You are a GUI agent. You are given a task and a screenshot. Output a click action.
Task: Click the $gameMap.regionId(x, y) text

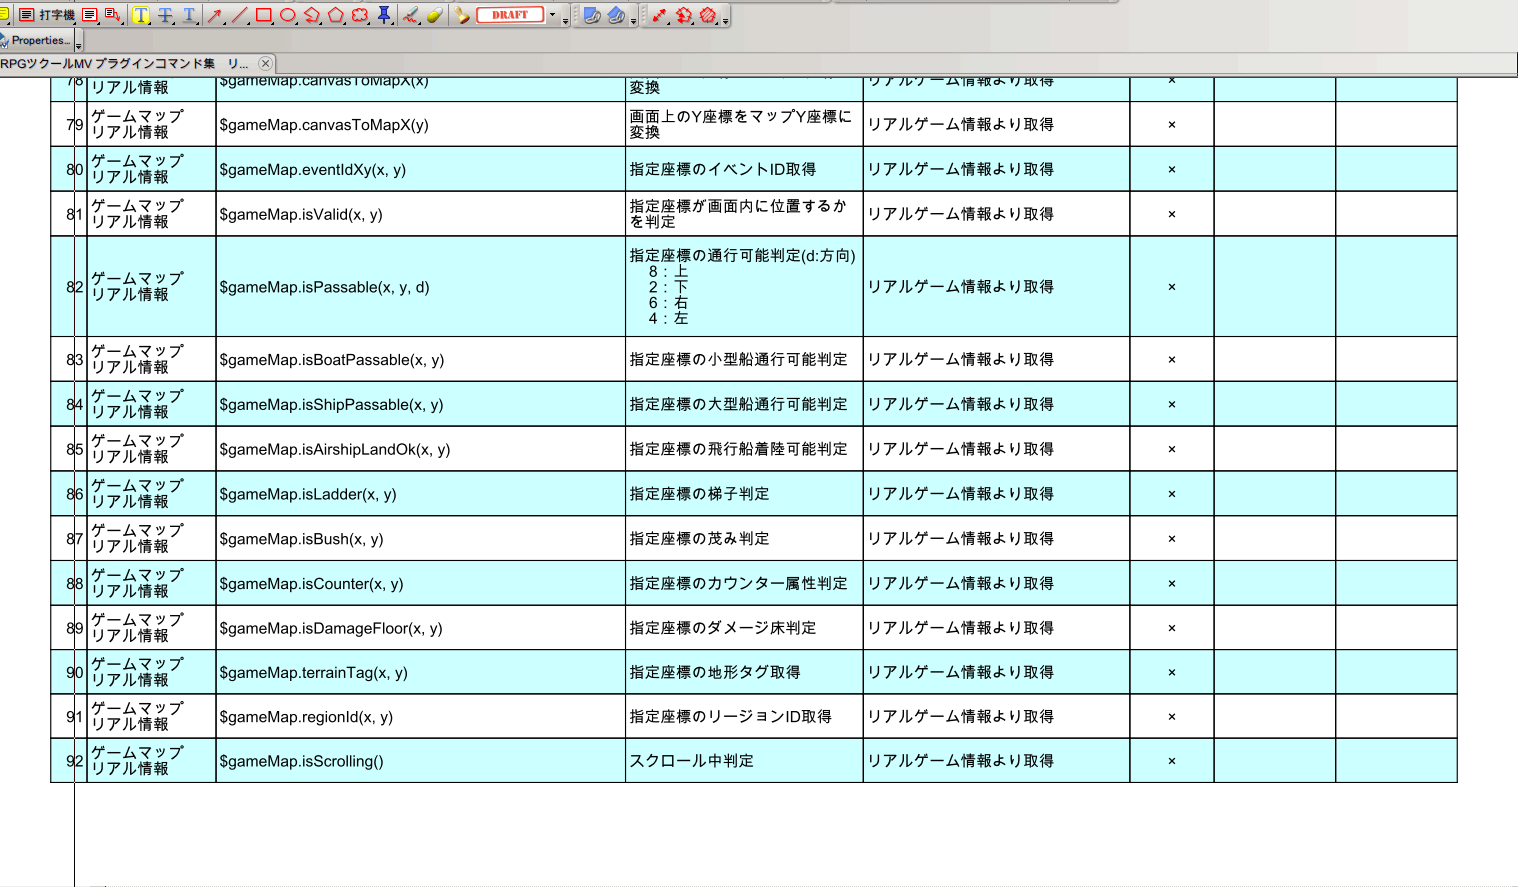[x=306, y=717]
